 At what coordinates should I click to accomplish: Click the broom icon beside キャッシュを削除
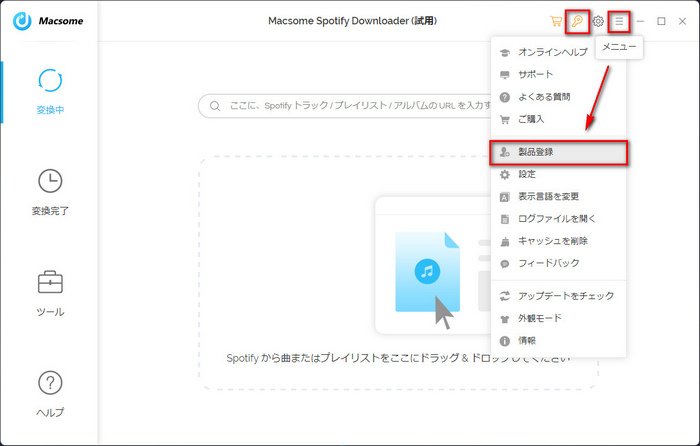point(504,242)
